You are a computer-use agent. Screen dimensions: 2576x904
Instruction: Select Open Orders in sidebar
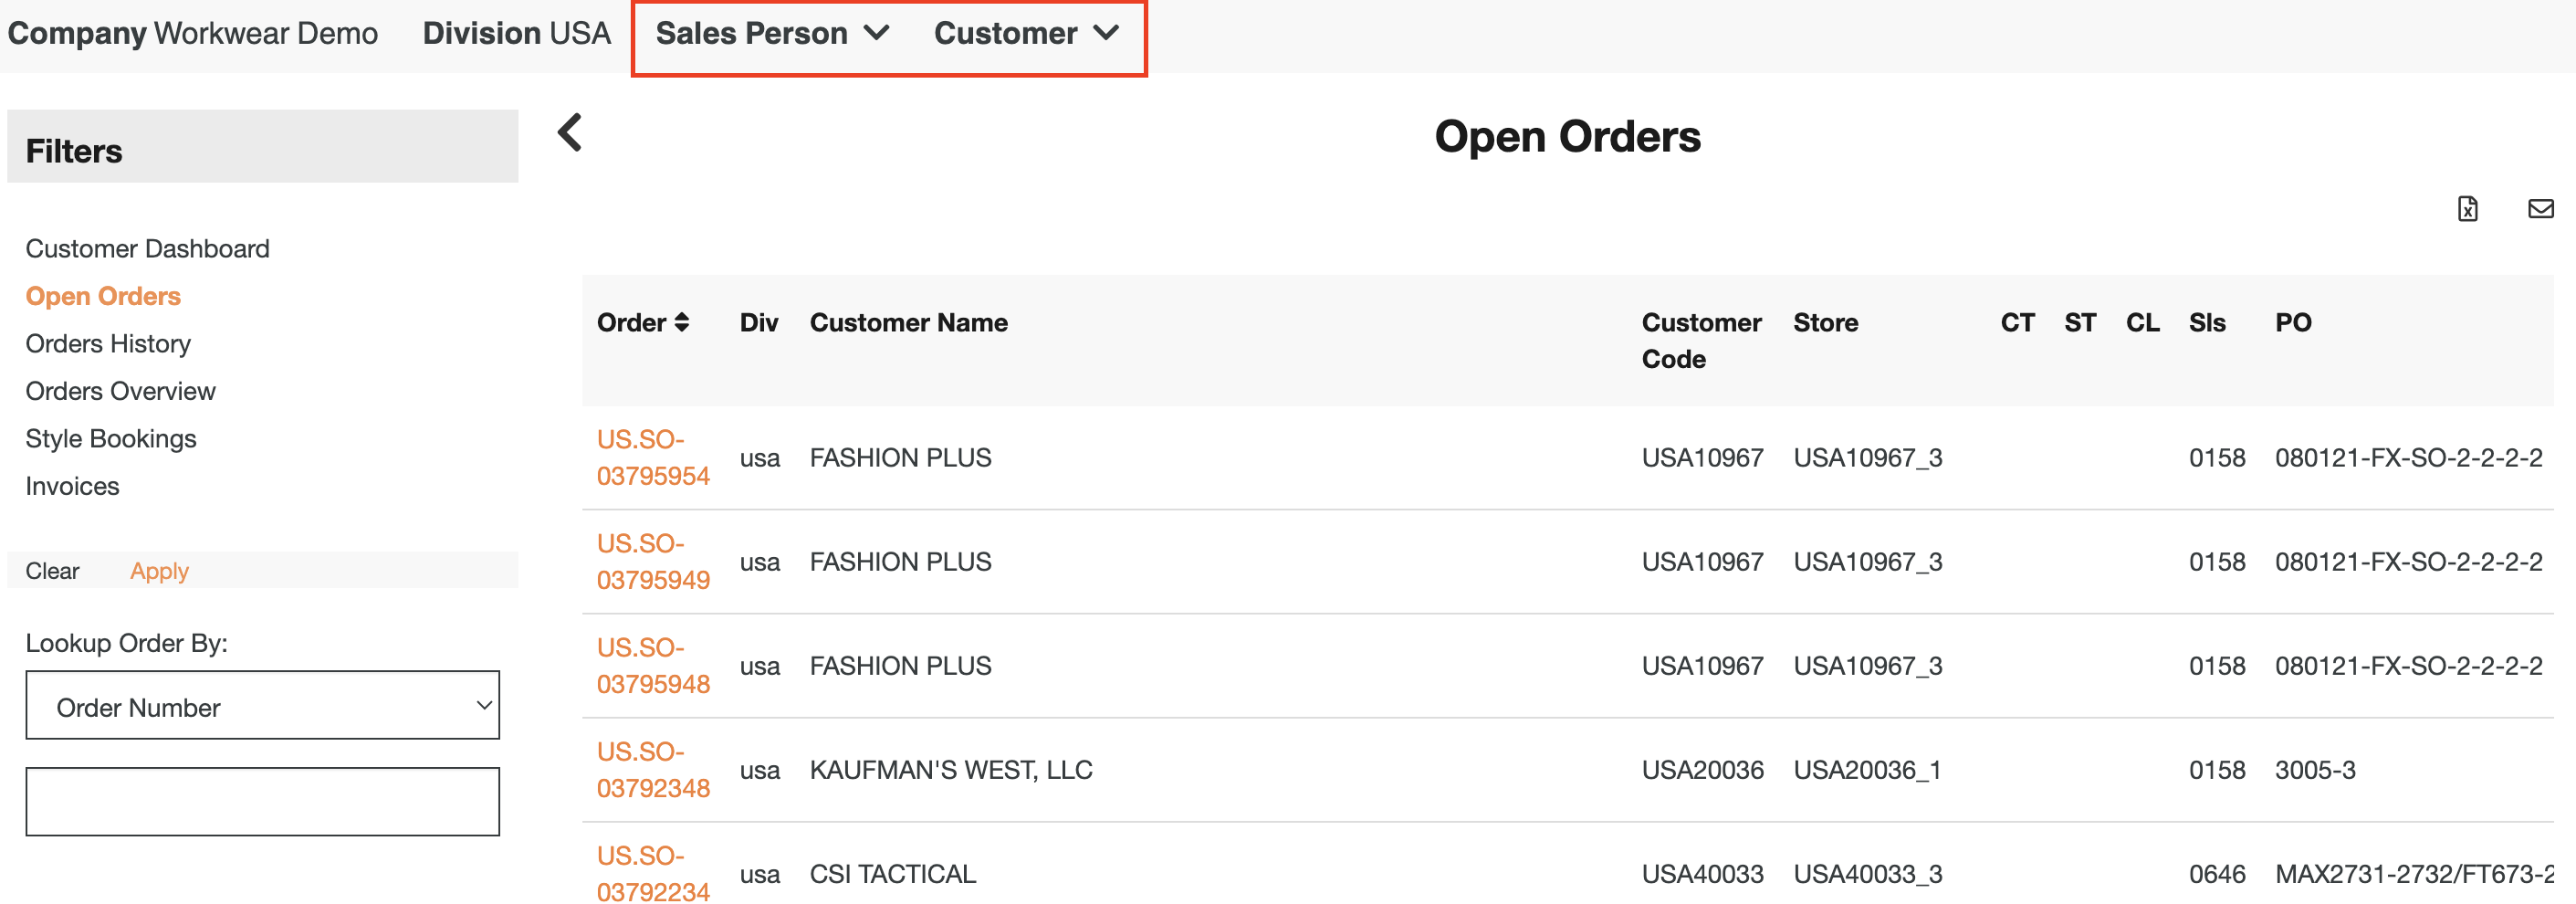point(103,296)
